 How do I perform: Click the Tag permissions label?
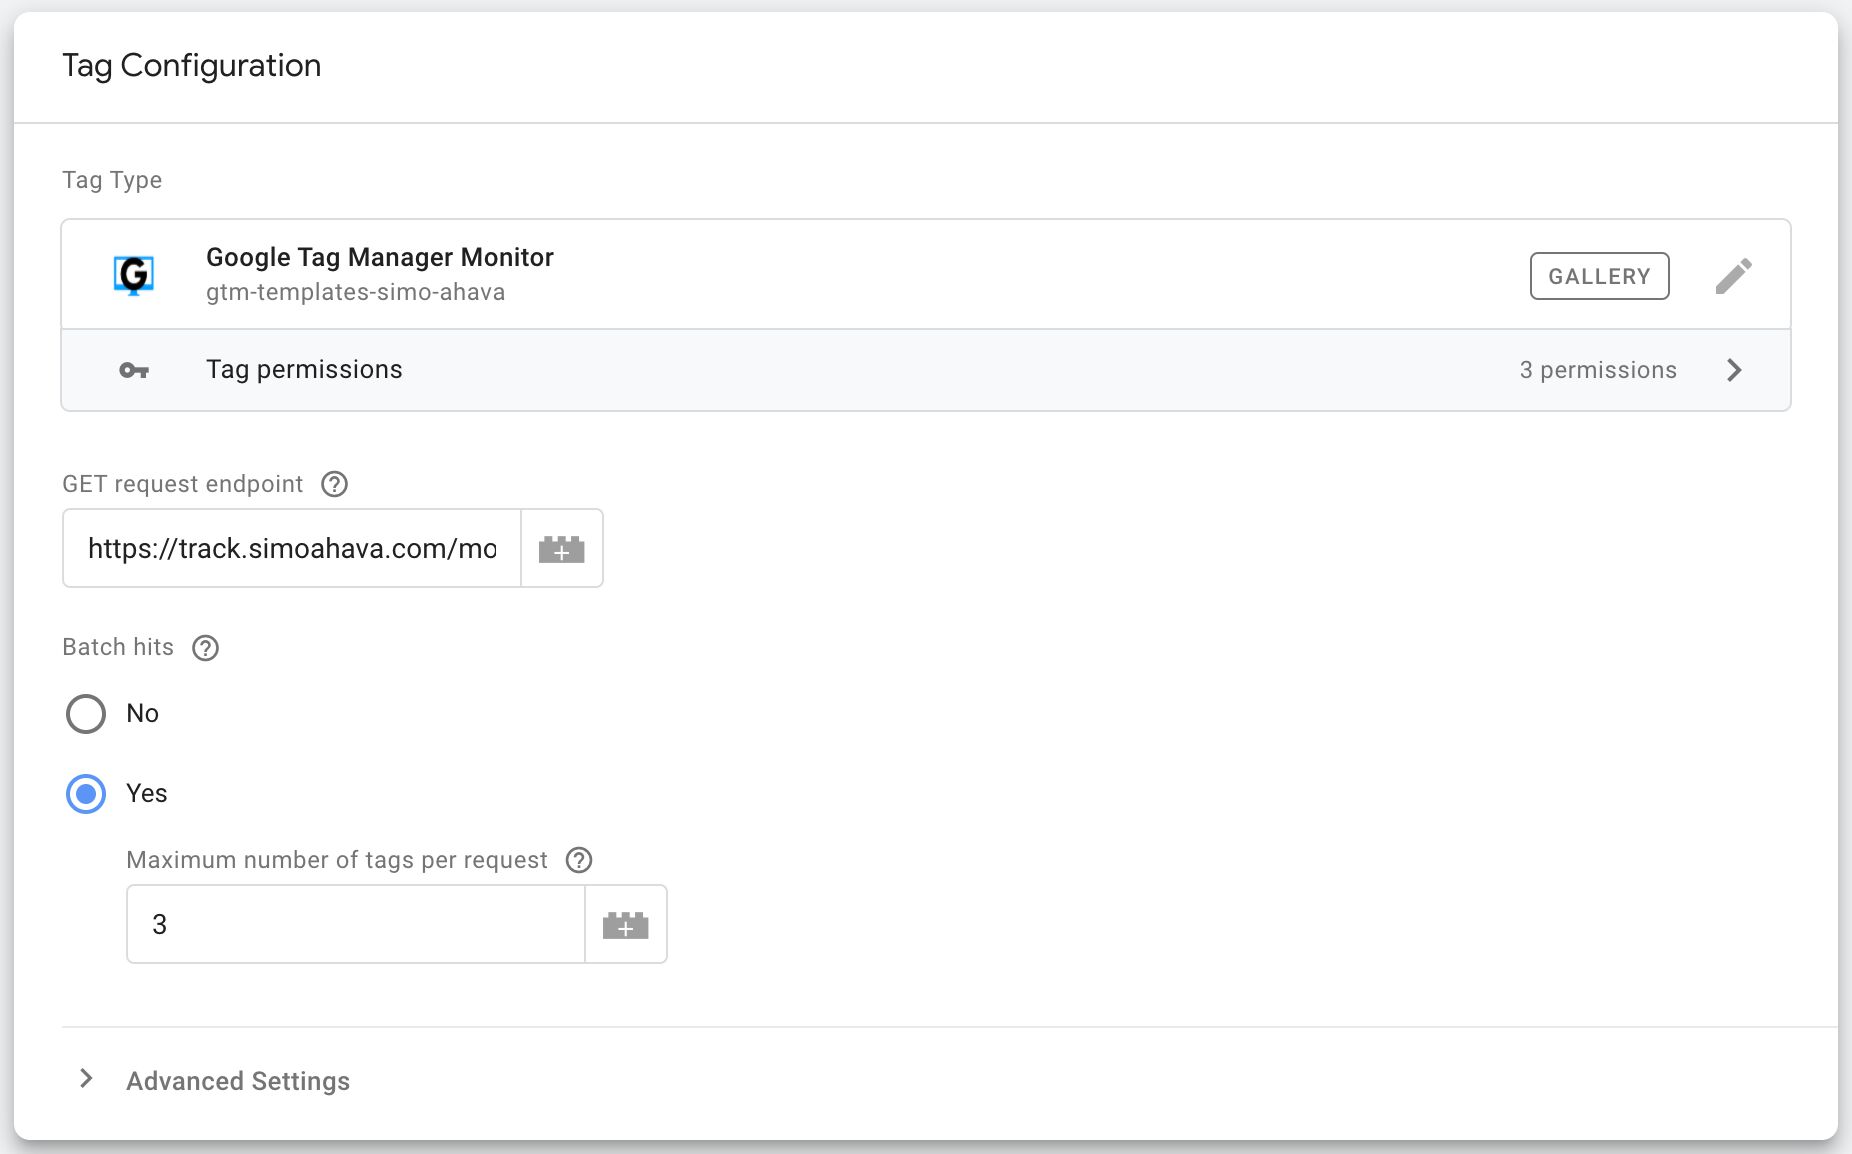[x=304, y=369]
